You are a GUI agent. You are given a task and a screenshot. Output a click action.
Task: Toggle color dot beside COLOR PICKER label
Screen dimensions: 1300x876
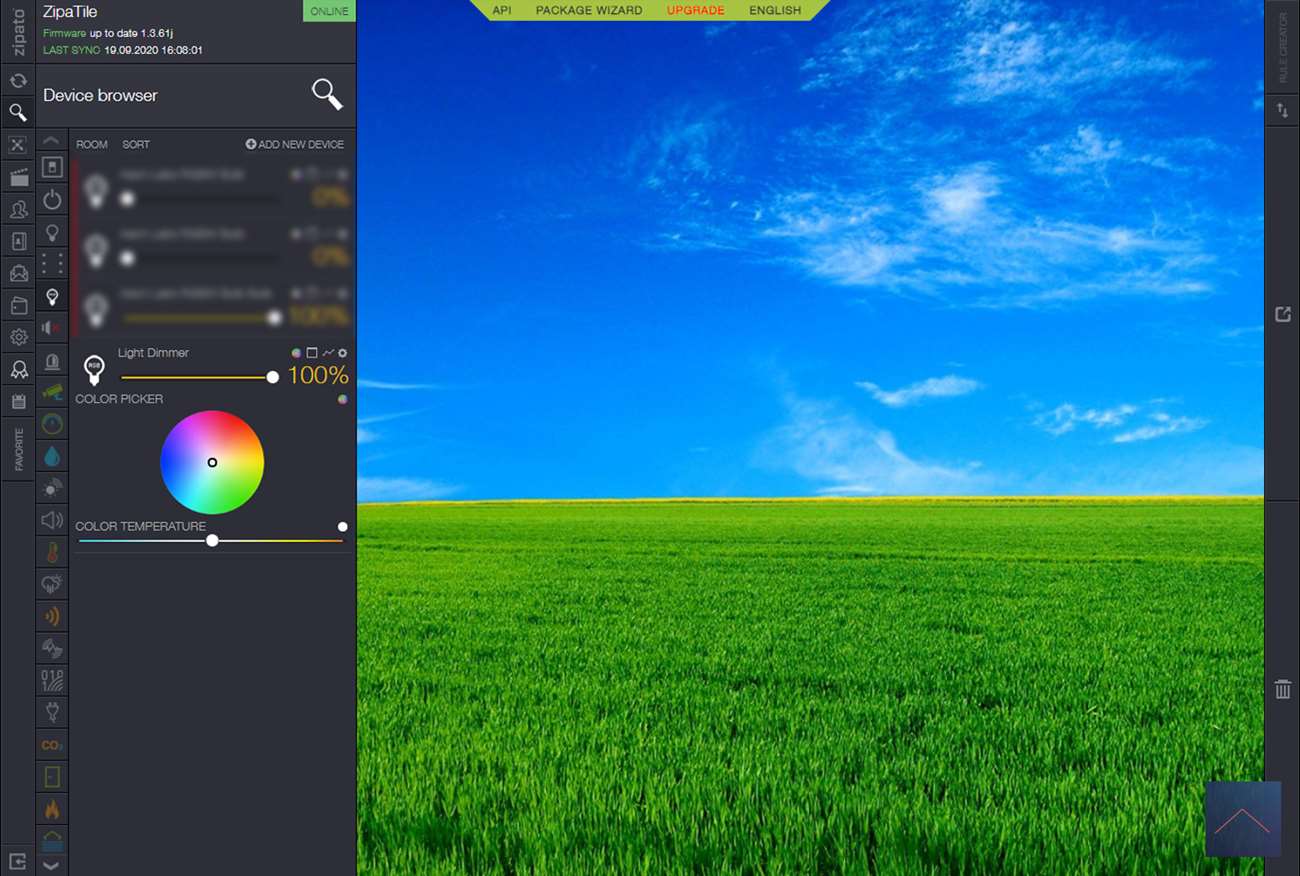click(x=343, y=399)
